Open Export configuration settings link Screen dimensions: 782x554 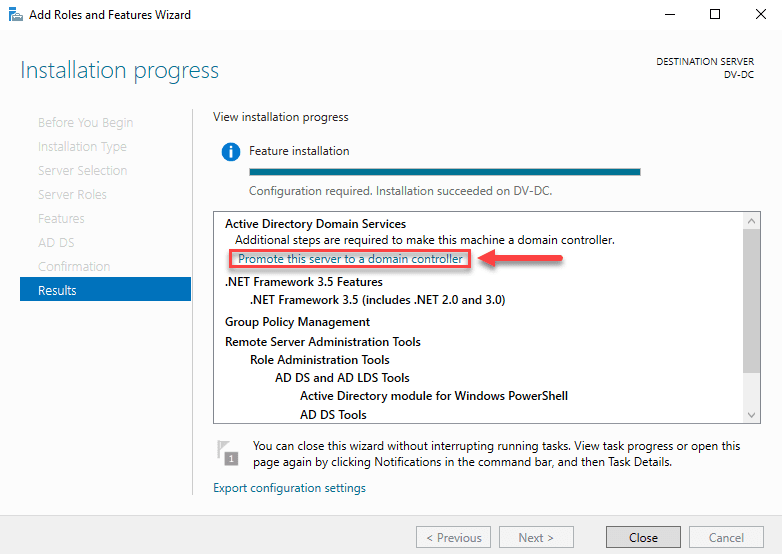tap(289, 488)
